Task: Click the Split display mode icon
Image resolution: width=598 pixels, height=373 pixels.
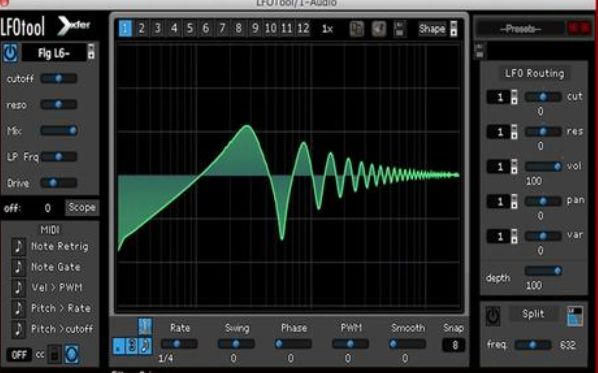Action: [575, 315]
